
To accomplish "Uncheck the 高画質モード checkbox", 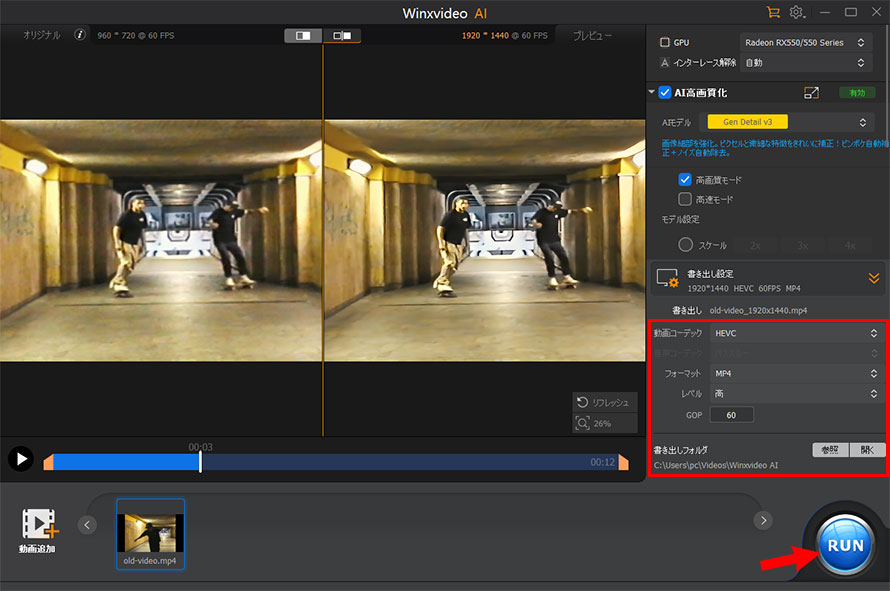I will 685,180.
